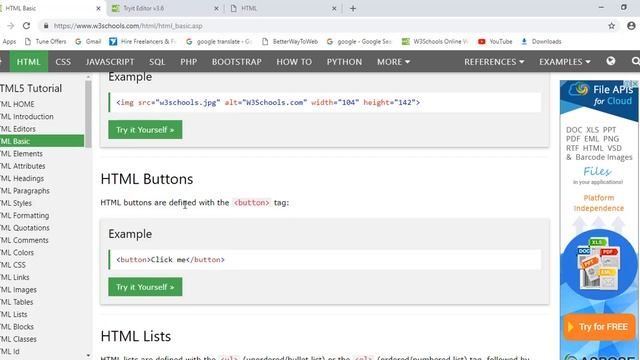Click Try it Yourself under the button example
640x360 pixels.
[145, 287]
